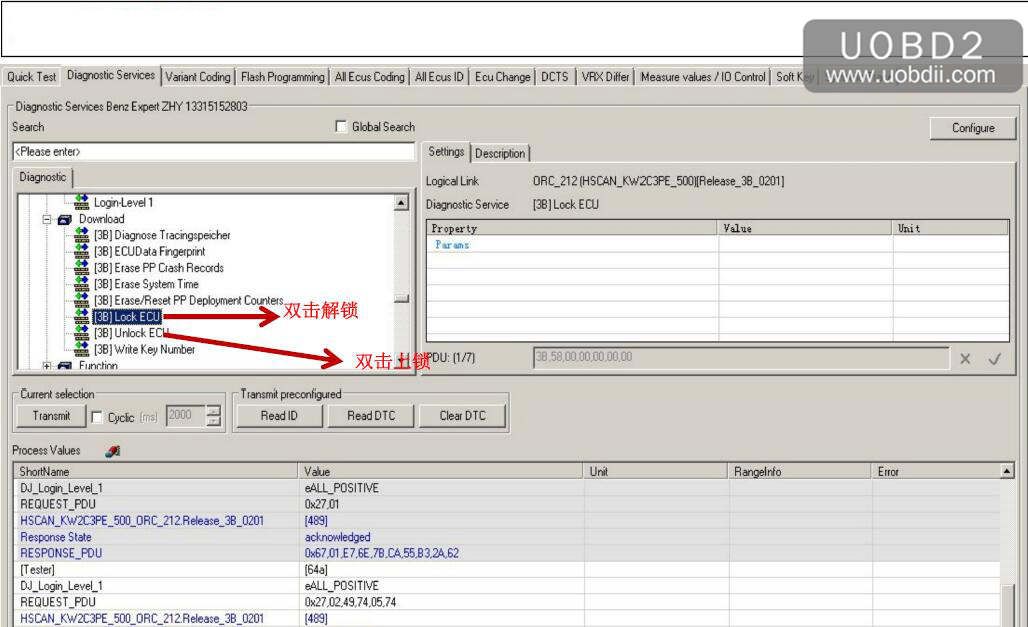Open the All Ecus Coding tab
The height and width of the screenshot is (627, 1028).
coord(370,77)
